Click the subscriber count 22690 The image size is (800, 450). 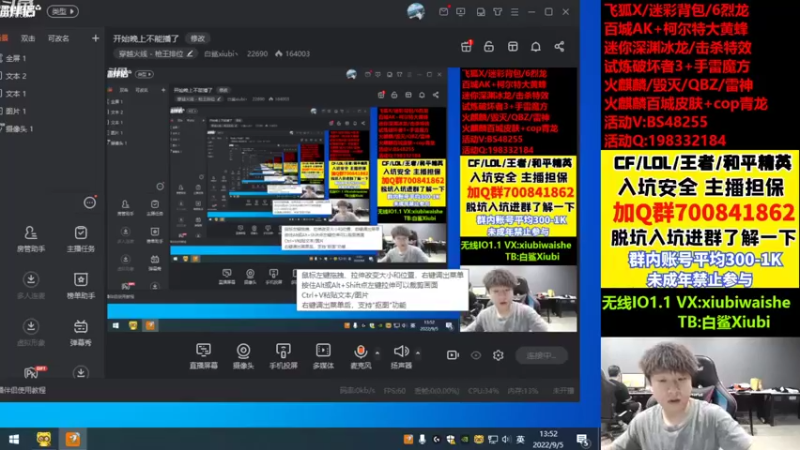pos(257,54)
